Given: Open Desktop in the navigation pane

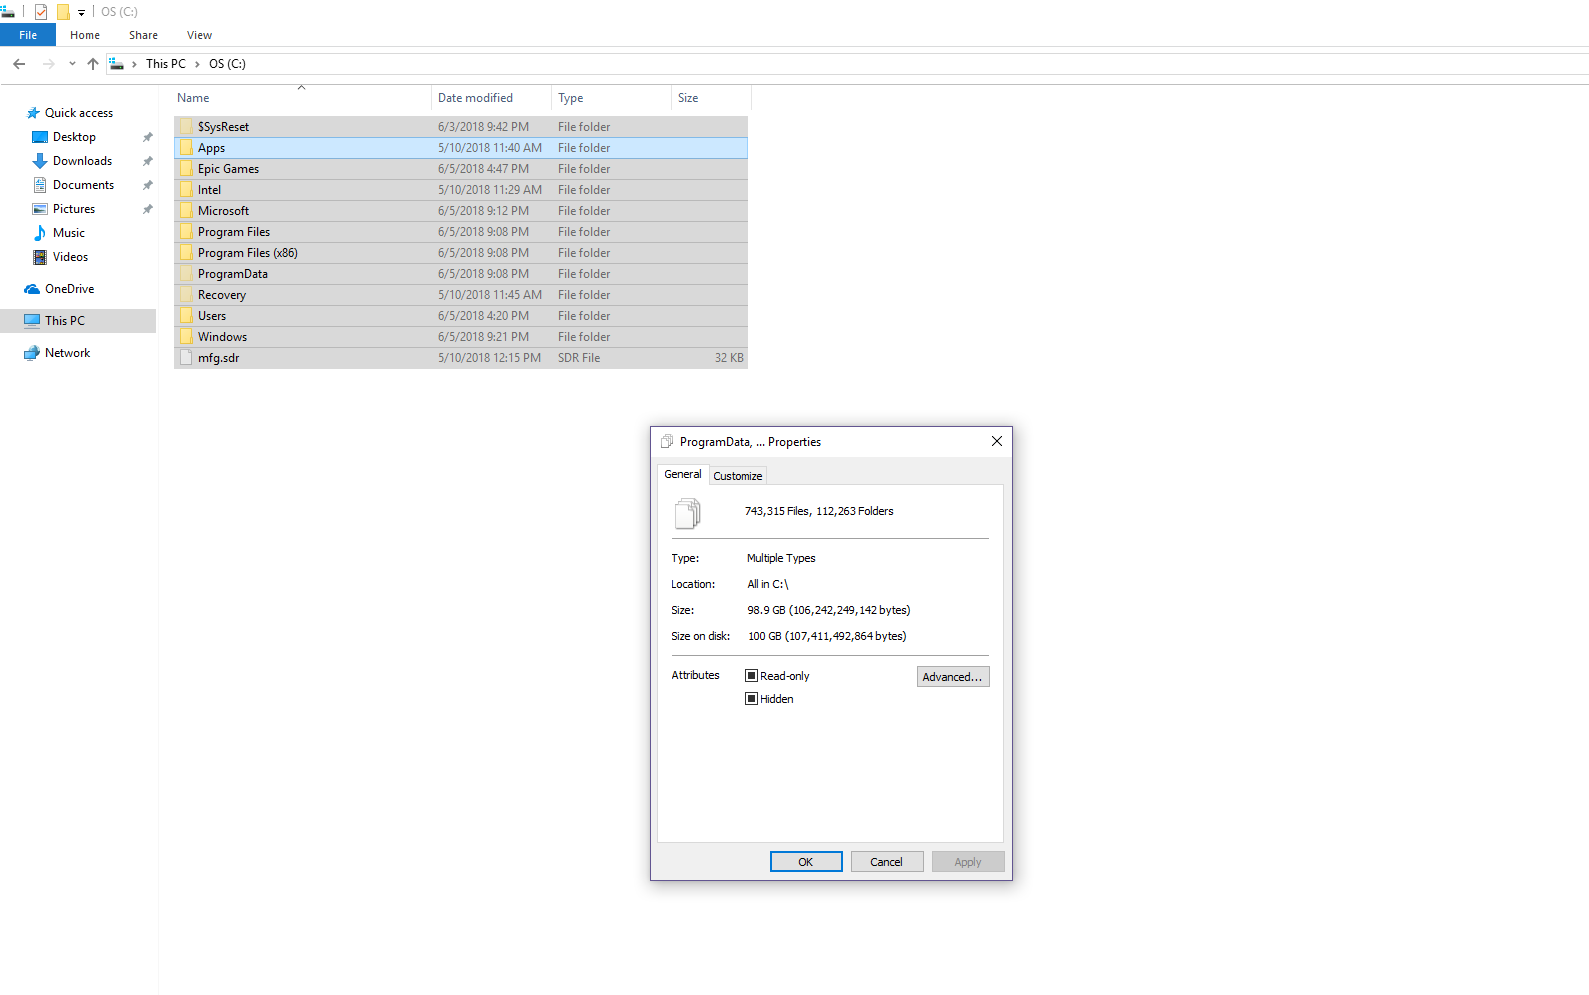Looking at the screenshot, I should (74, 137).
